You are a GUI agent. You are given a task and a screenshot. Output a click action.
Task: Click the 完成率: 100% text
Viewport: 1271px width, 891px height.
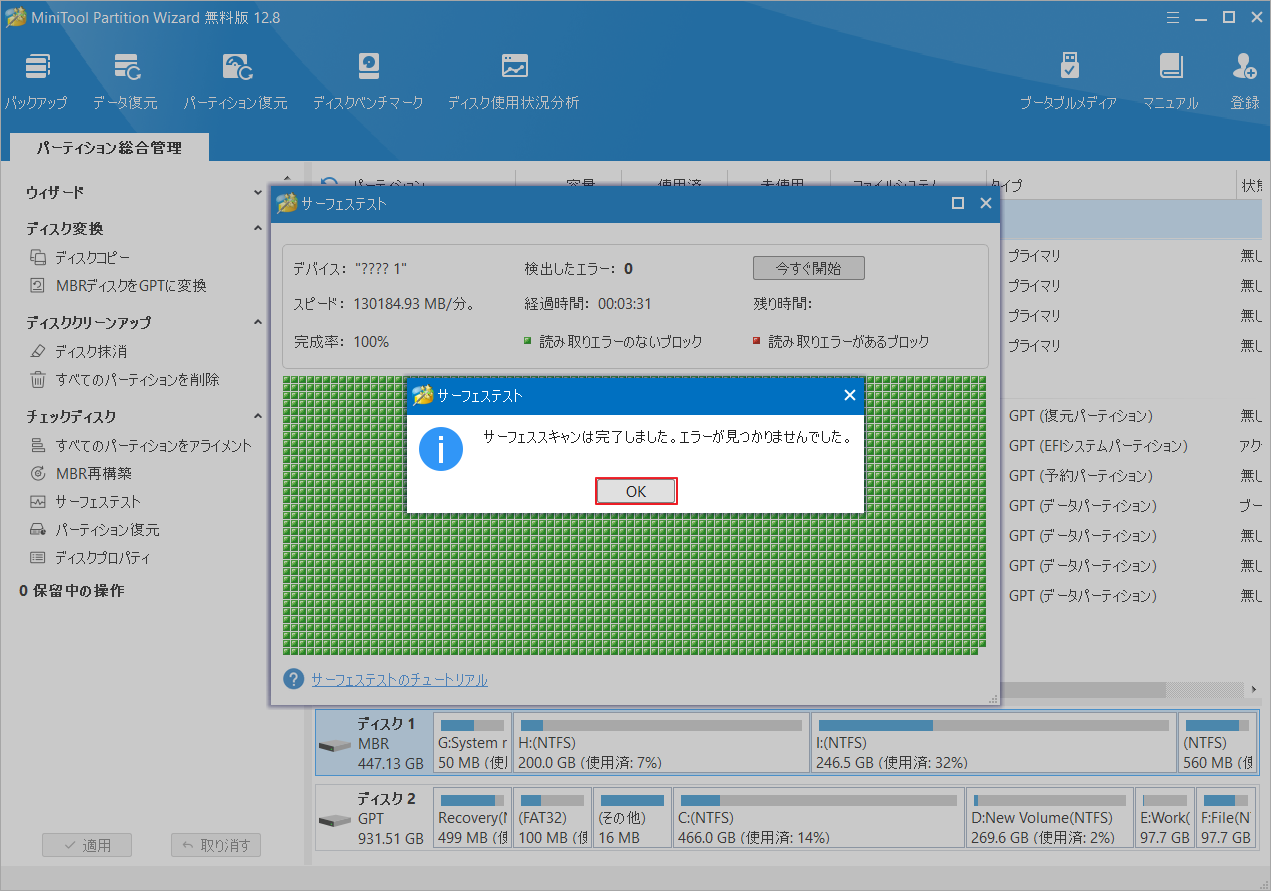[341, 342]
